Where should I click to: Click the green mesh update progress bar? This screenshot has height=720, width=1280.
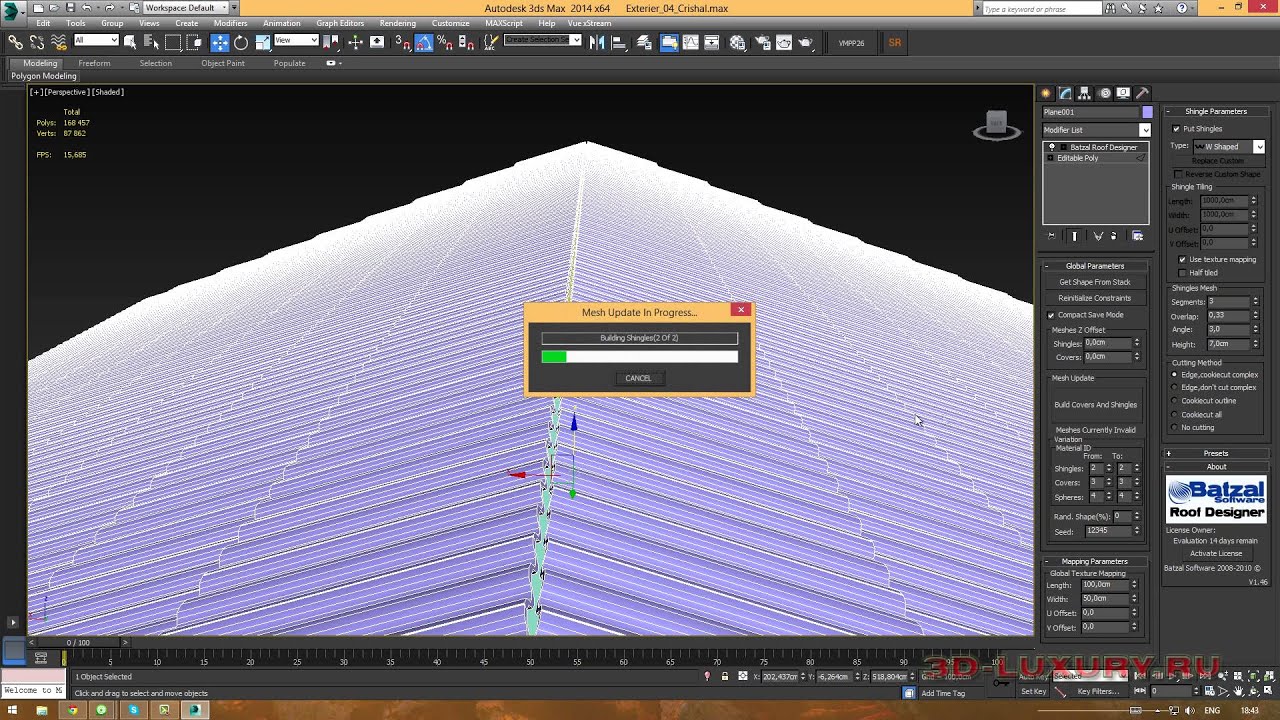tap(640, 357)
